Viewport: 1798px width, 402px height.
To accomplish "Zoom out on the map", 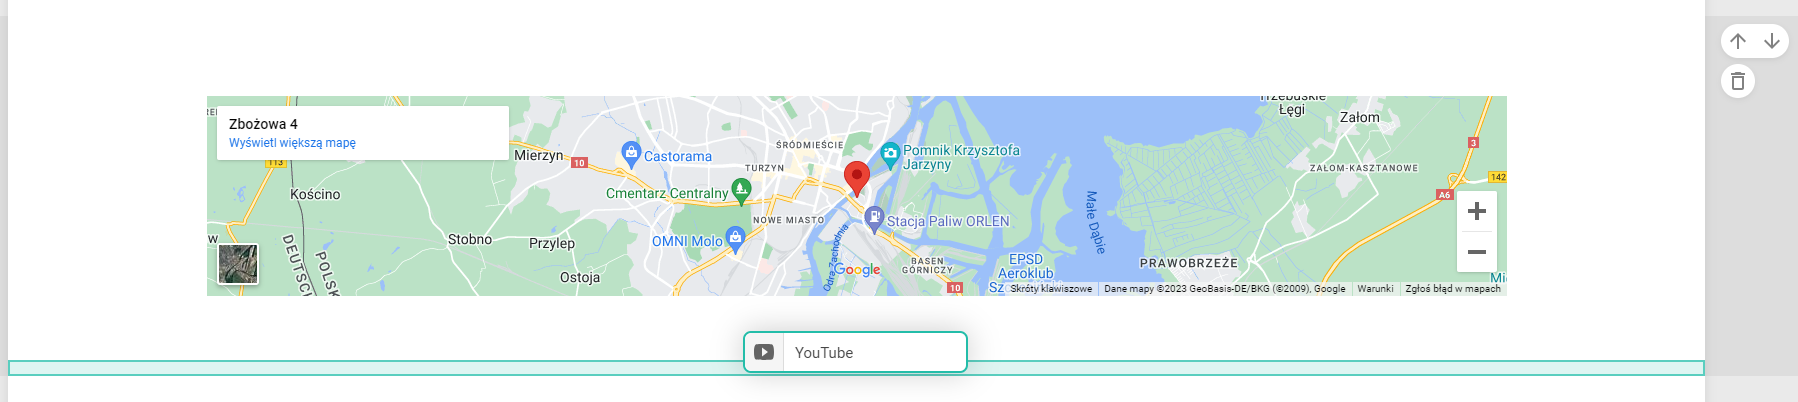I will point(1477,252).
